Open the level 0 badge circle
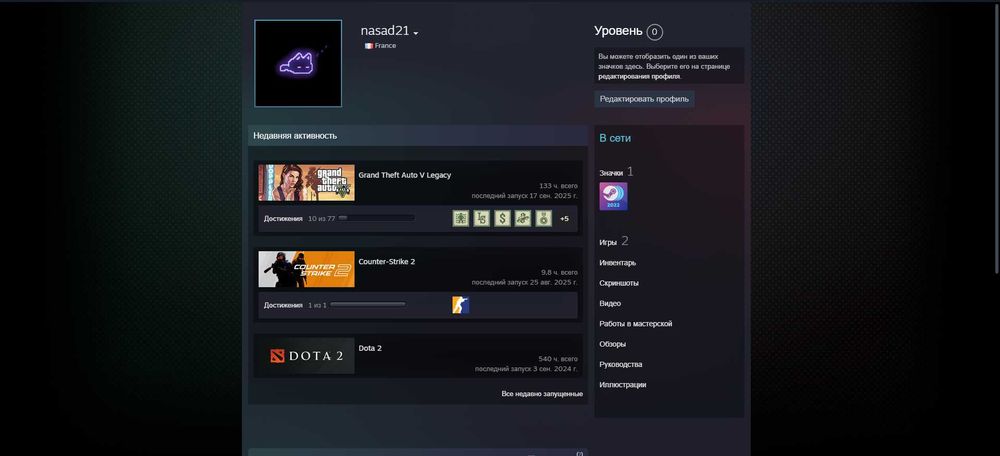The width and height of the screenshot is (1000, 456). pos(654,32)
